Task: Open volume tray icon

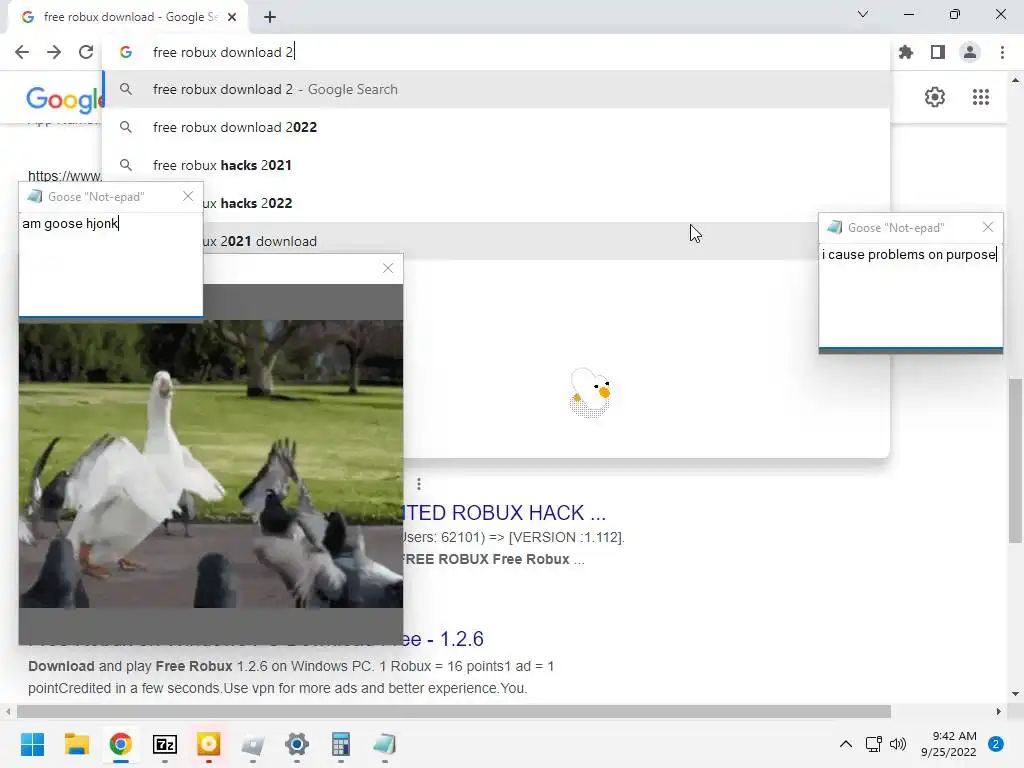Action: (x=898, y=744)
